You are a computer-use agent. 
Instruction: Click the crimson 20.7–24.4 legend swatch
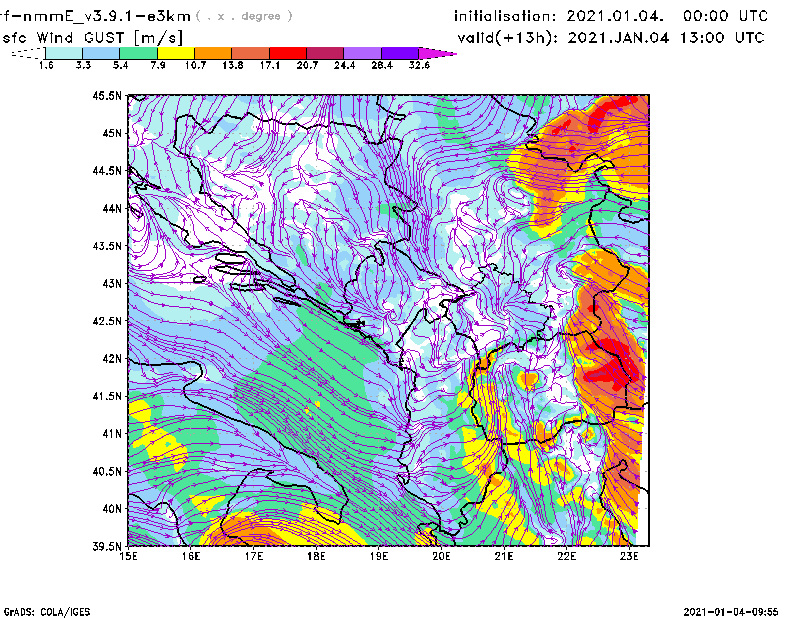(325, 53)
